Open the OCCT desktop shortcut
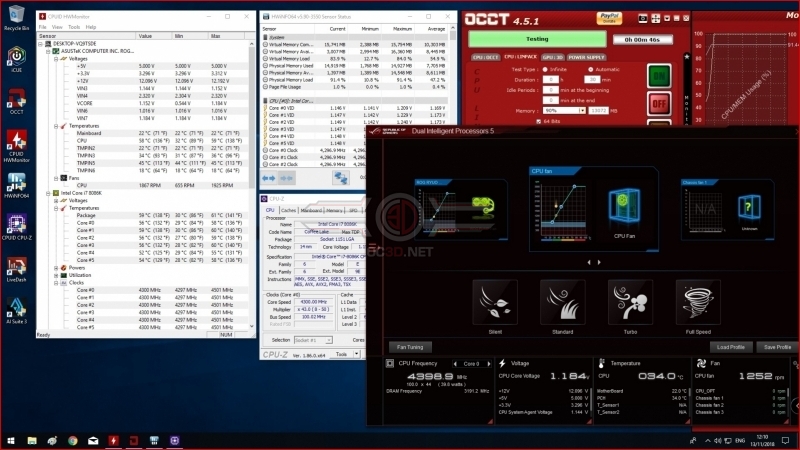 16,101
